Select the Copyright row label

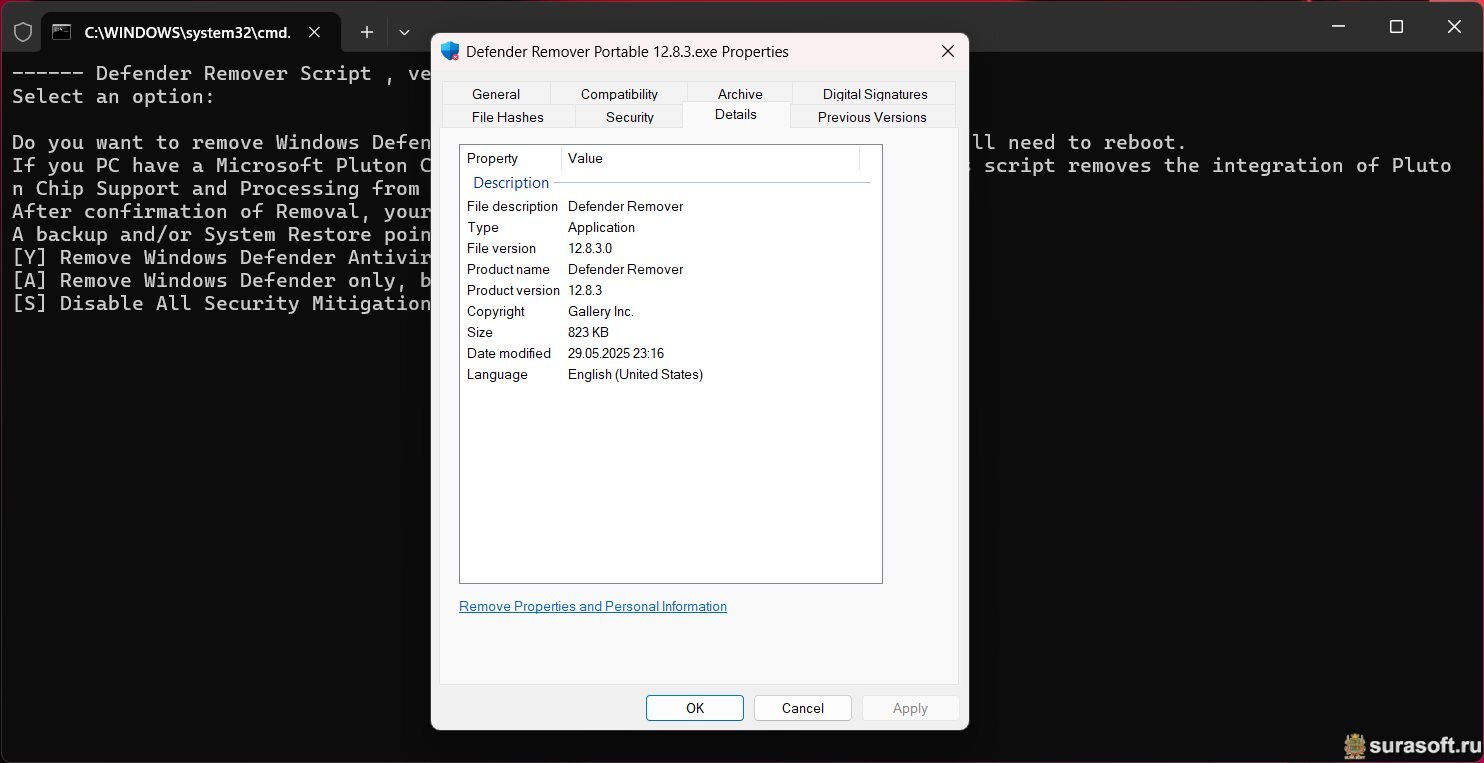tap(496, 311)
